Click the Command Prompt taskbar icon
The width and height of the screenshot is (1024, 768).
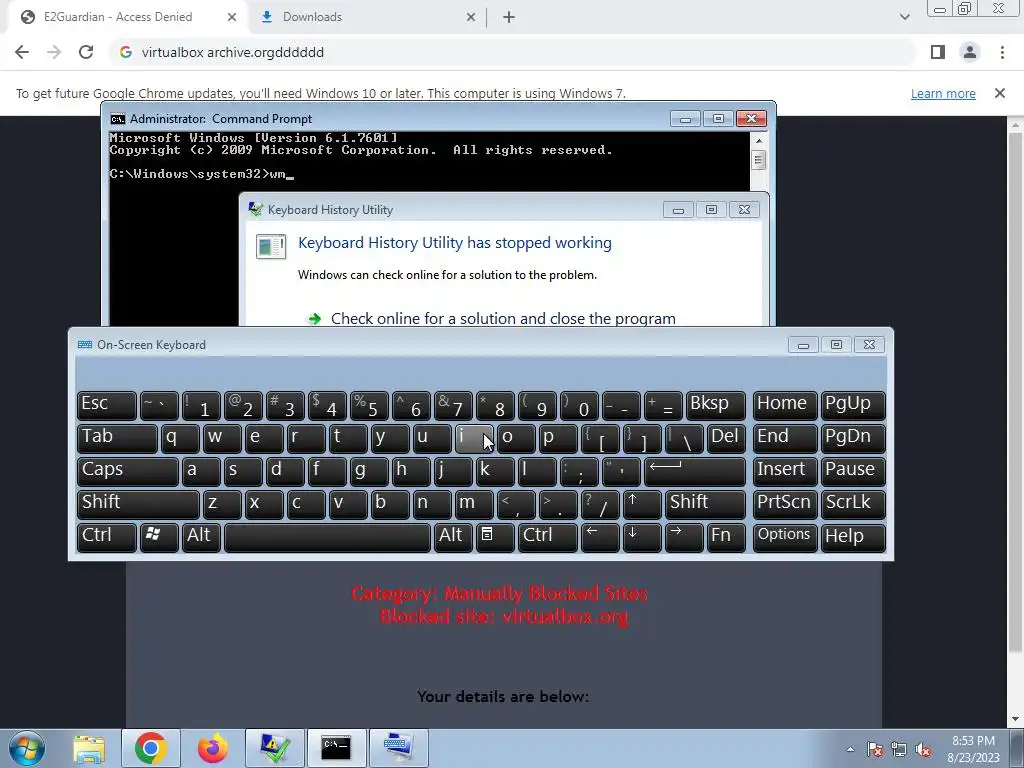[x=336, y=748]
